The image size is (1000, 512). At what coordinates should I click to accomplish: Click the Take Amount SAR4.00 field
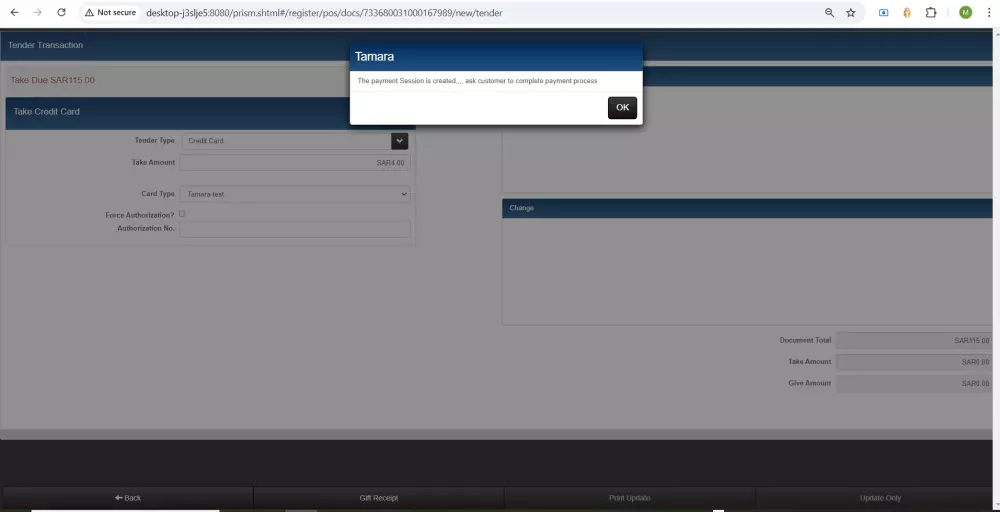(295, 163)
